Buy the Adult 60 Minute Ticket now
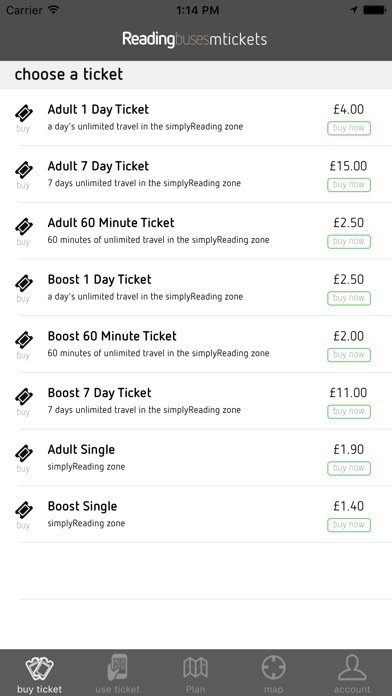 [349, 241]
